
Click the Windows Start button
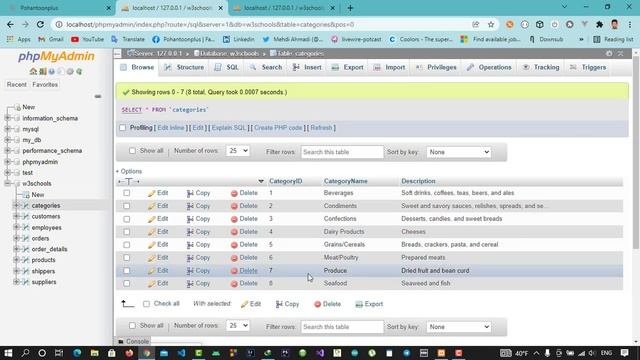[8, 353]
